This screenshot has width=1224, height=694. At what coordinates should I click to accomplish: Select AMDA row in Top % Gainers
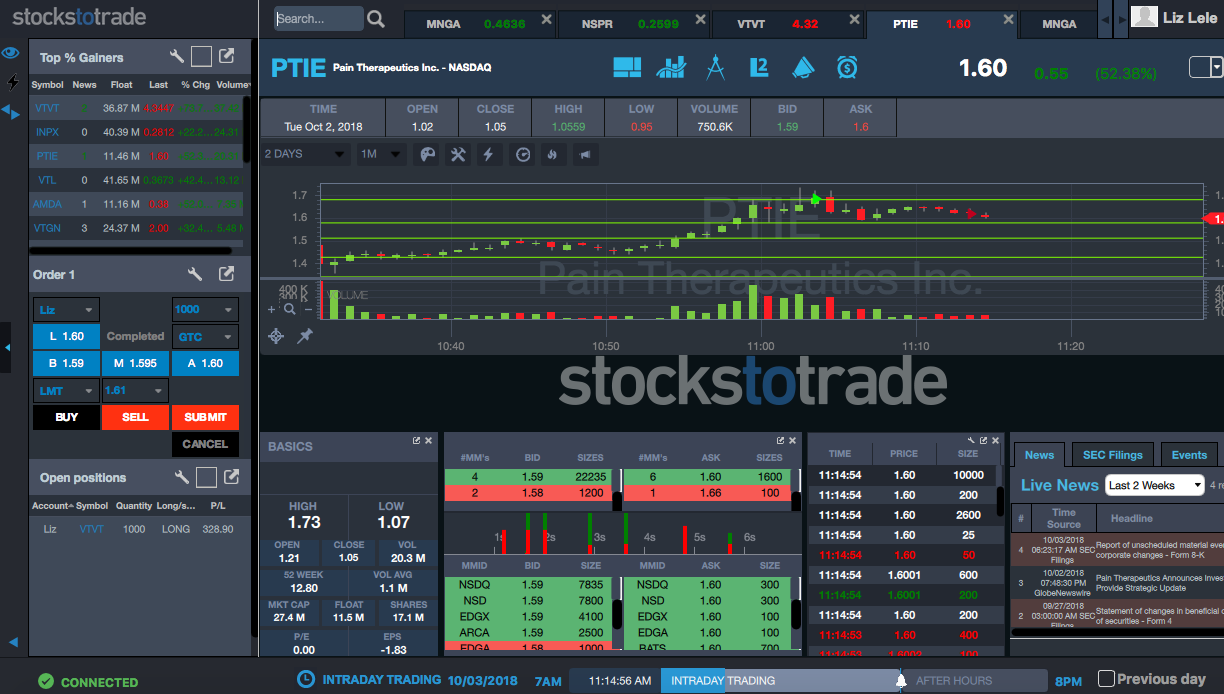coord(136,204)
